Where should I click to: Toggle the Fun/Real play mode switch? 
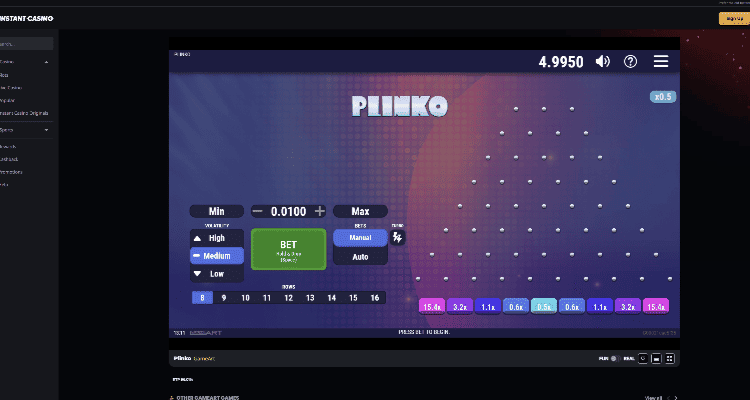point(615,358)
